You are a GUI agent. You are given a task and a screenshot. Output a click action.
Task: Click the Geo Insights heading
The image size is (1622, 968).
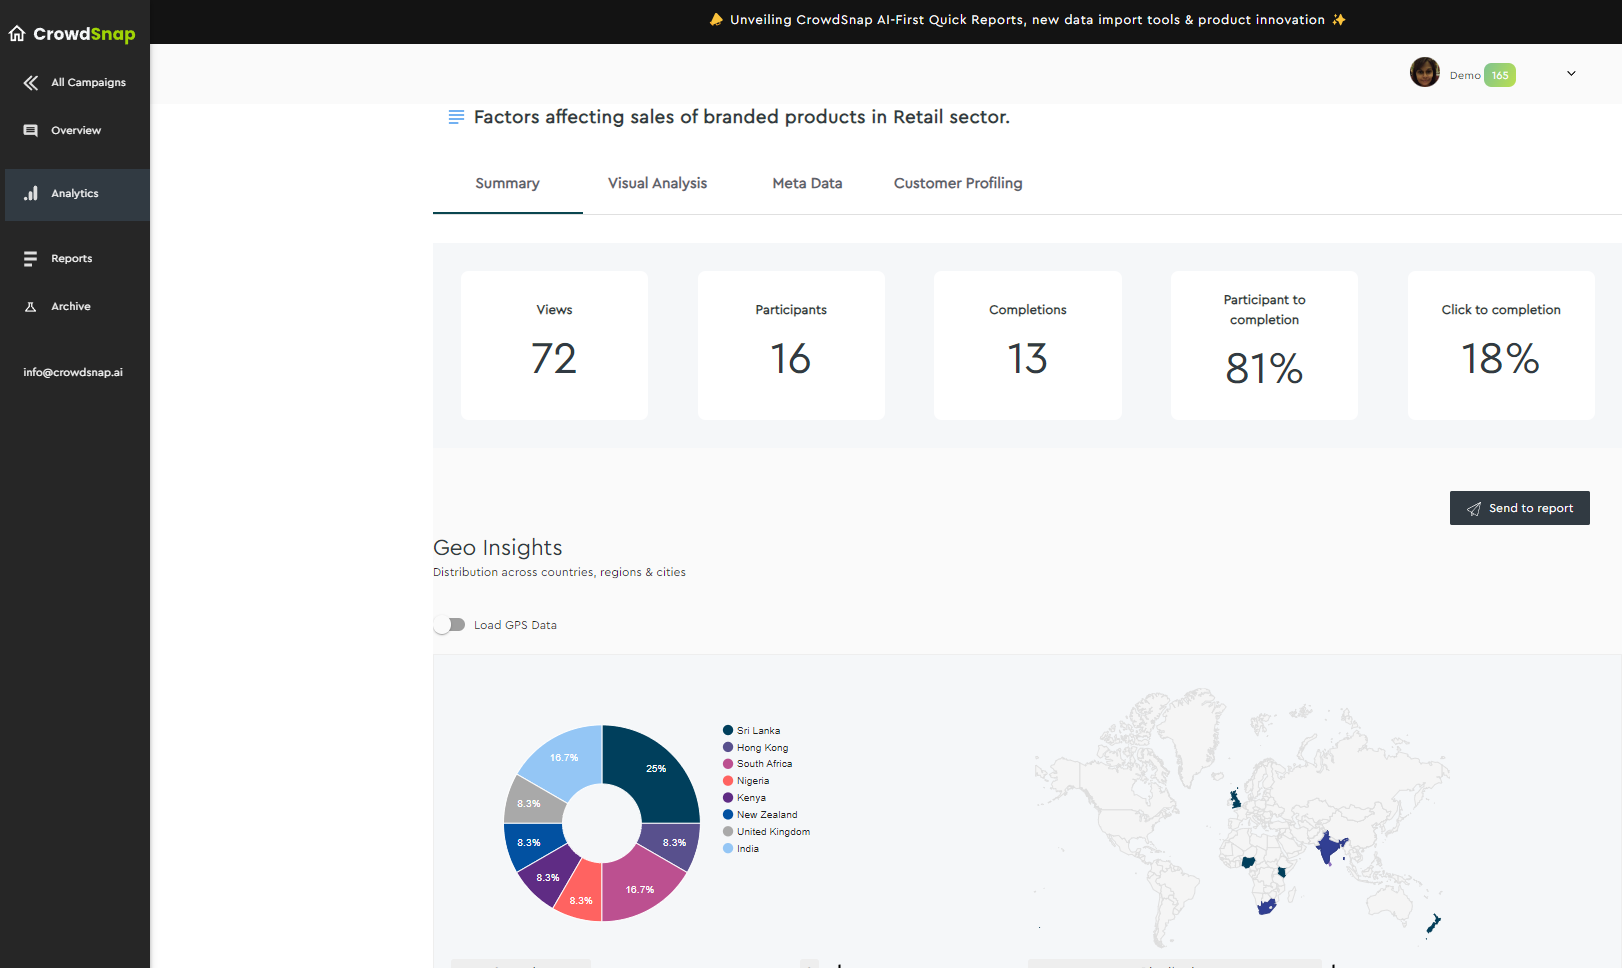click(x=498, y=548)
